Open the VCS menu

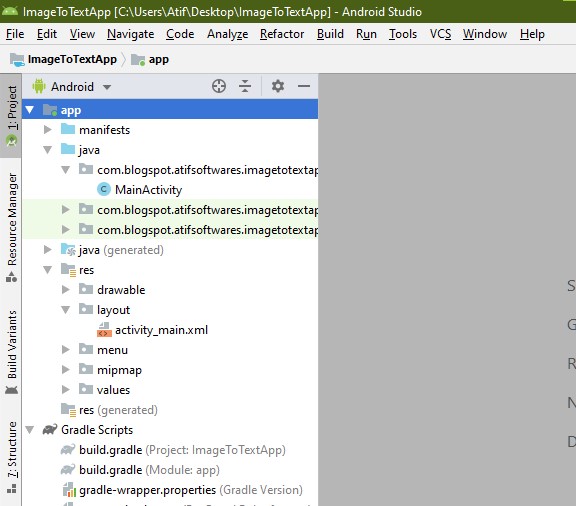(440, 34)
